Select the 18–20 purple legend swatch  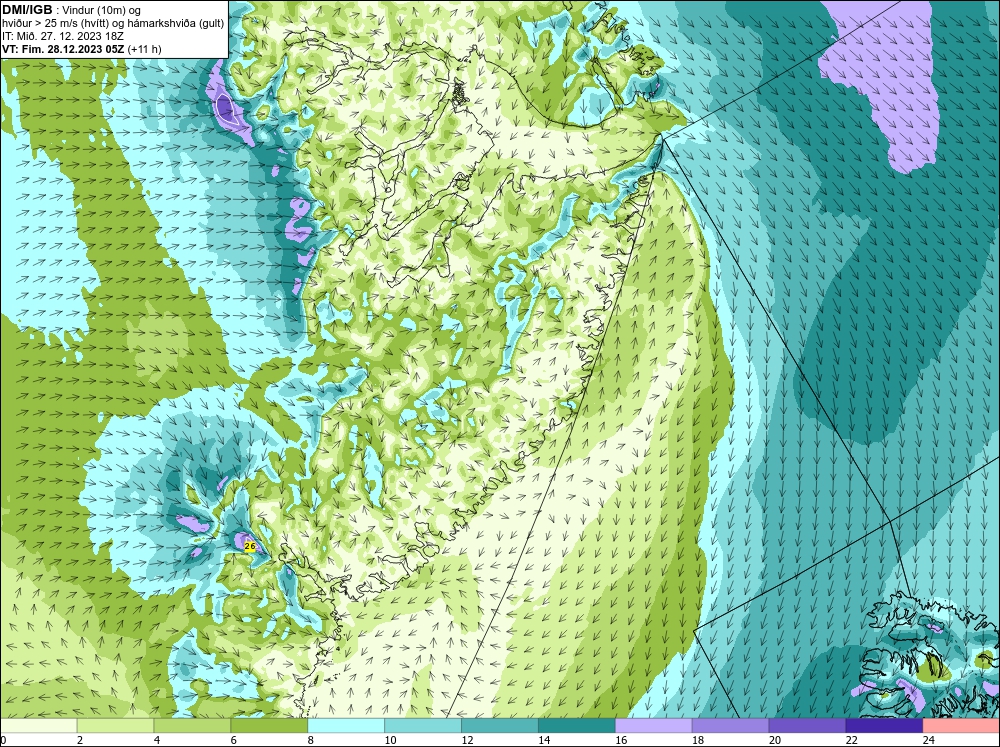(x=730, y=726)
